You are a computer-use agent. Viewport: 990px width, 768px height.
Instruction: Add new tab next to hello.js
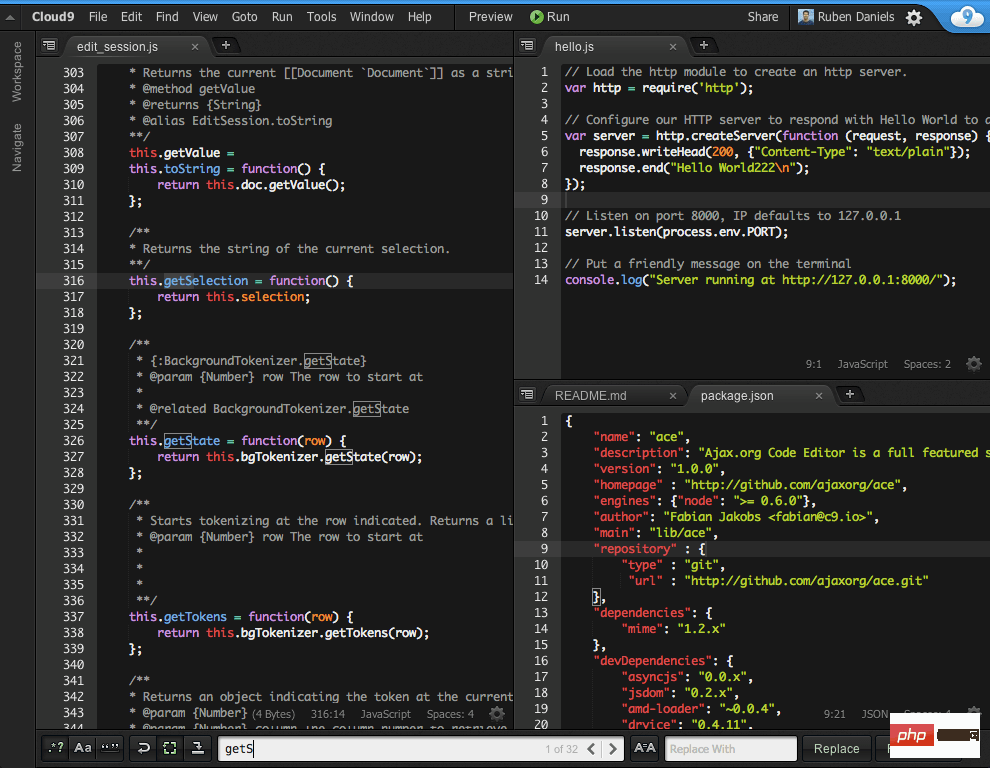[x=703, y=45]
